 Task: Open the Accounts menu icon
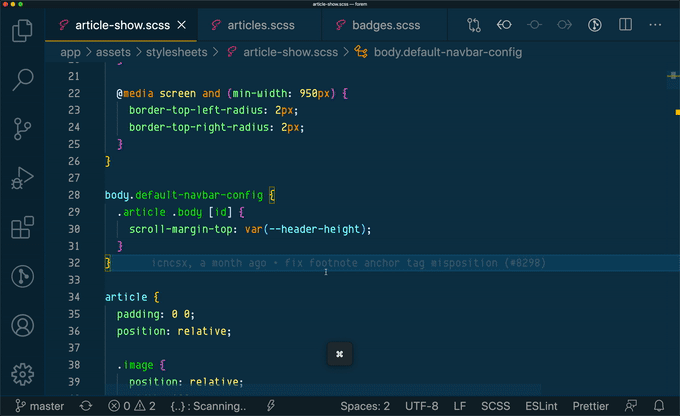[x=22, y=325]
